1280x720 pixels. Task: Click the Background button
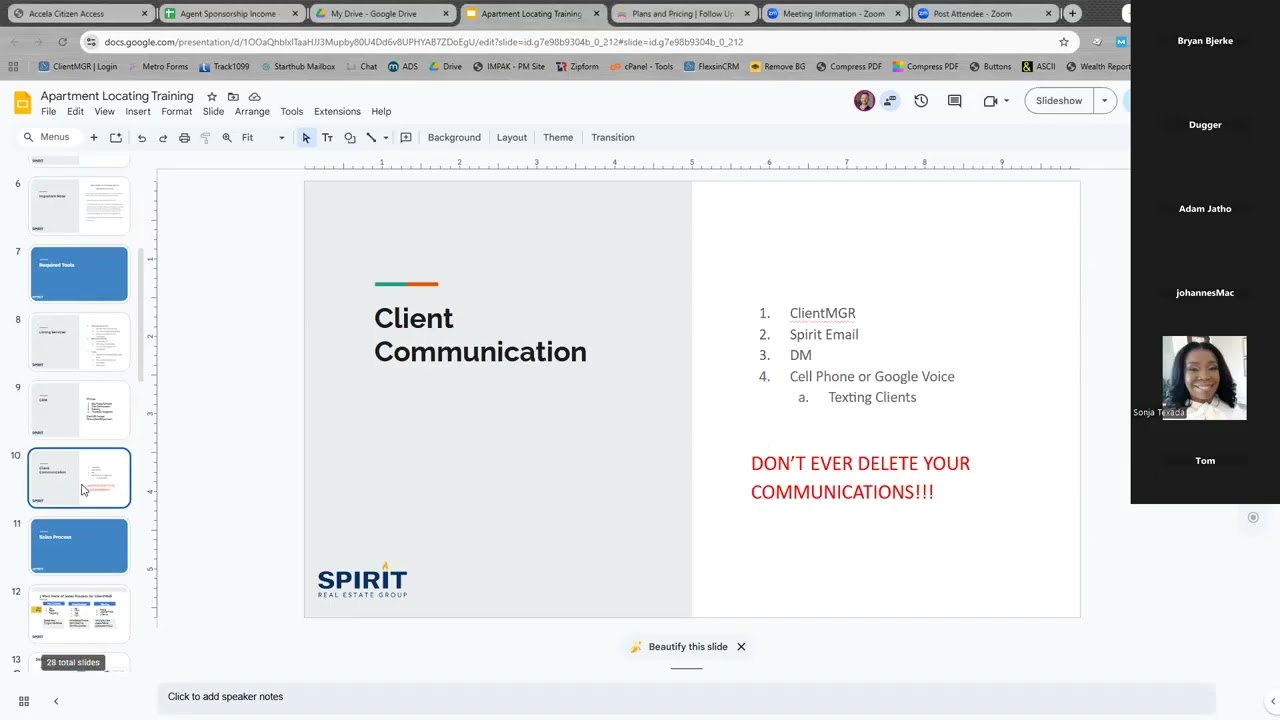tap(454, 138)
